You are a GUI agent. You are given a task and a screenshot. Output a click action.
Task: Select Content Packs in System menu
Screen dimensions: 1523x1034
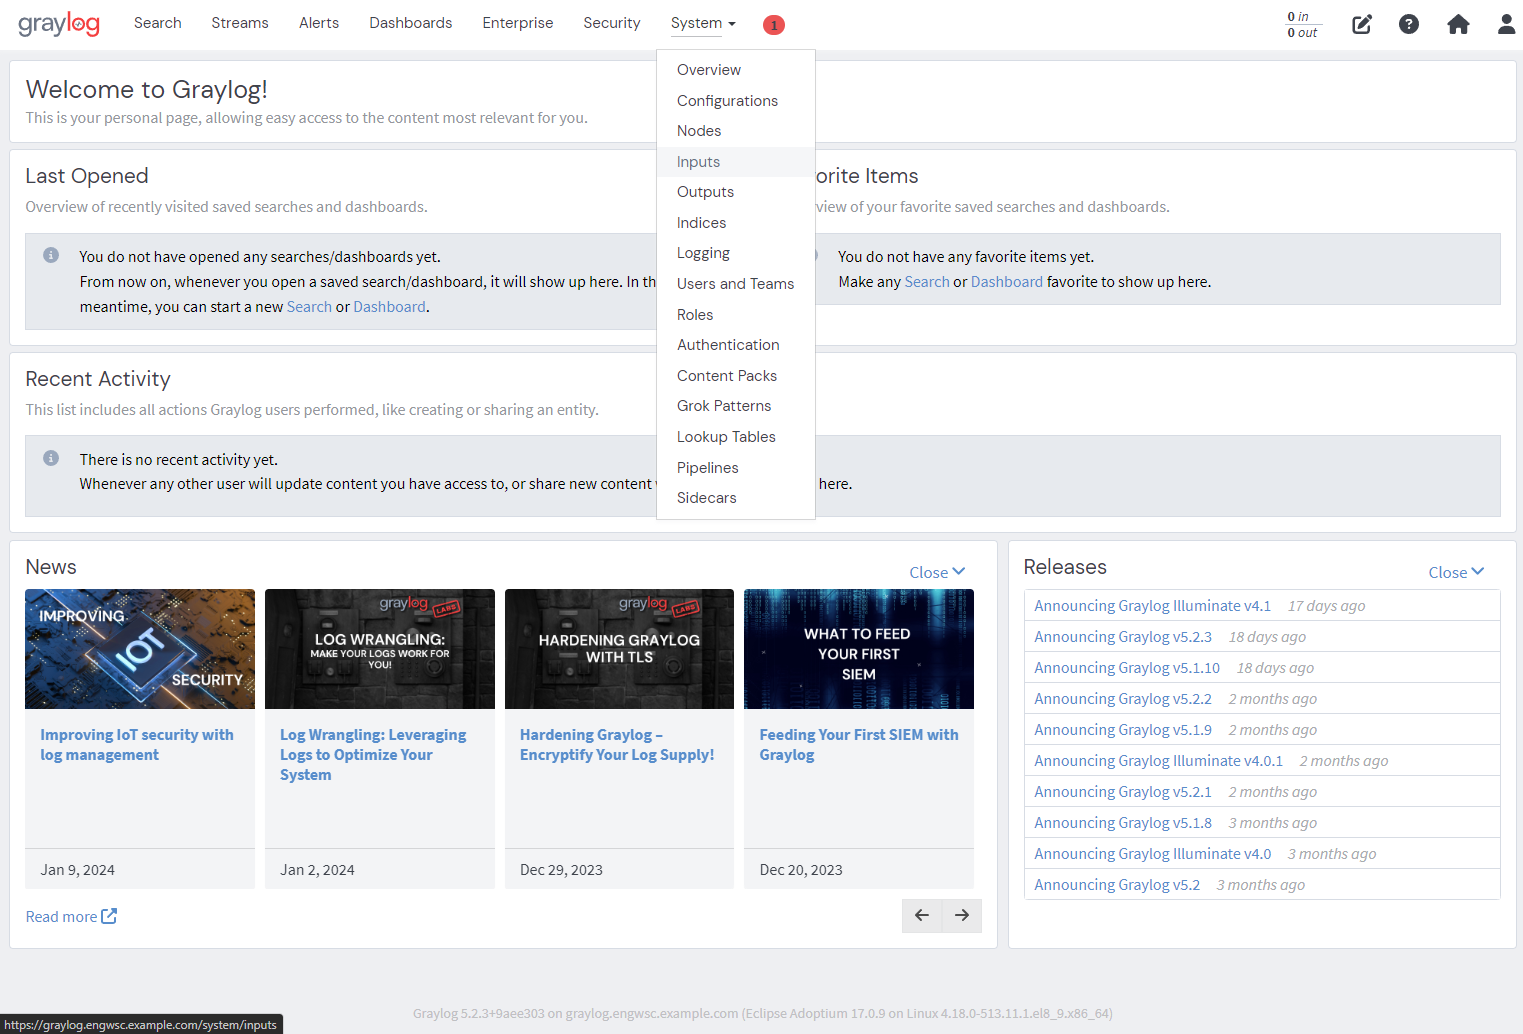[736, 376]
